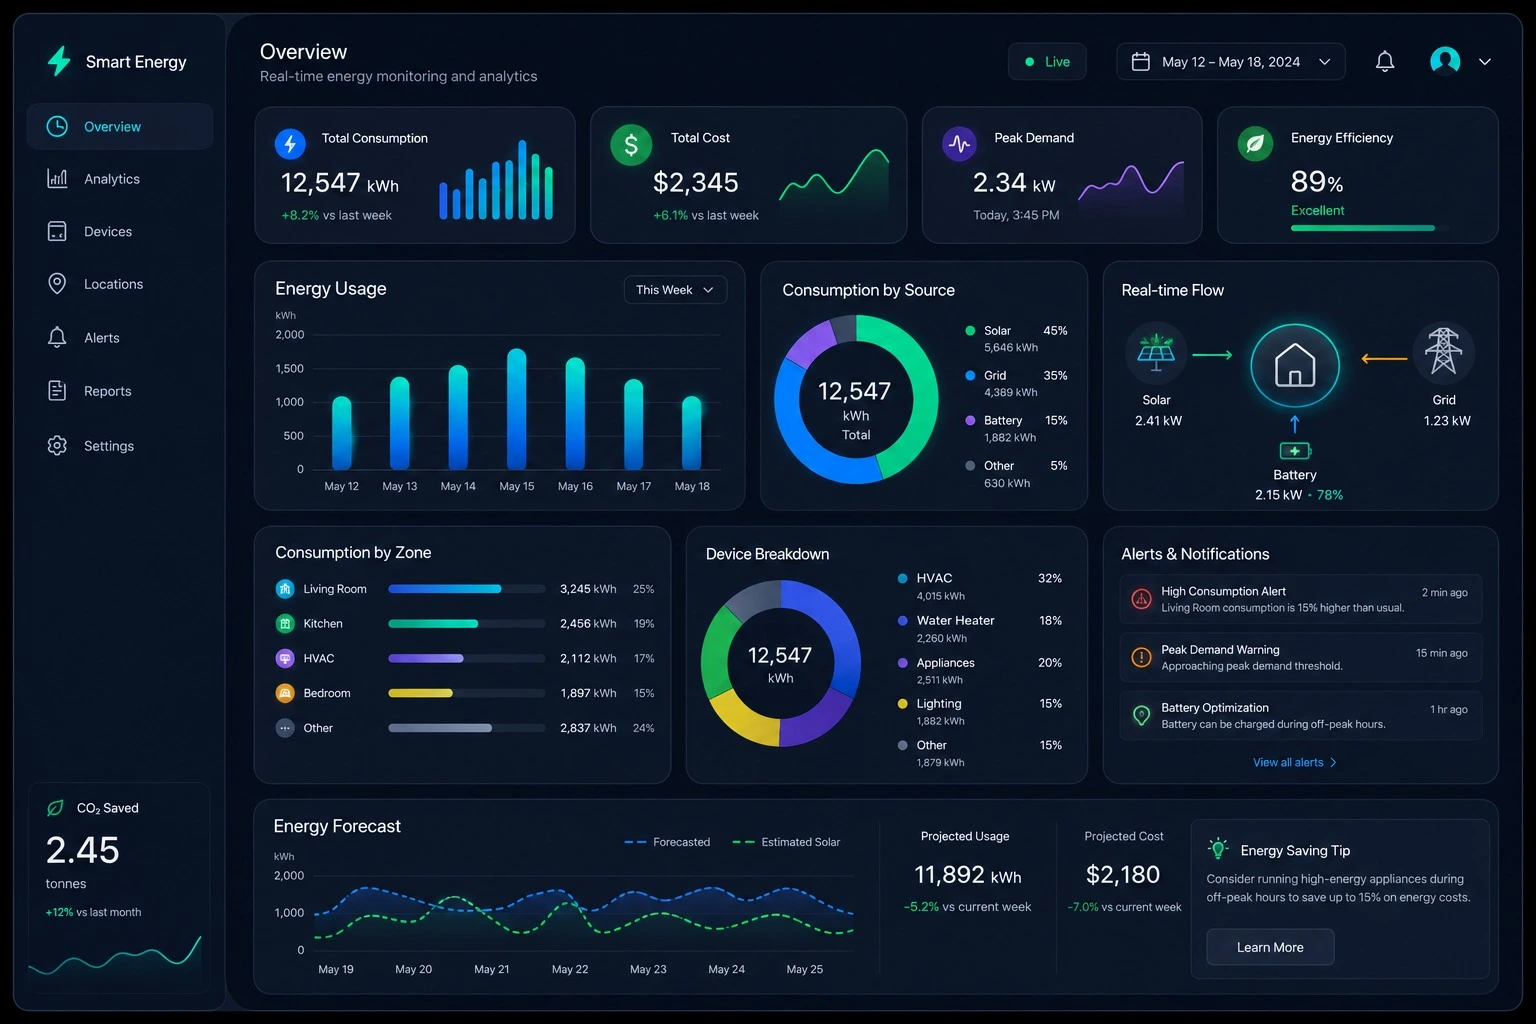Click the Reports document icon
Screen dimensions: 1536x1024
point(57,390)
